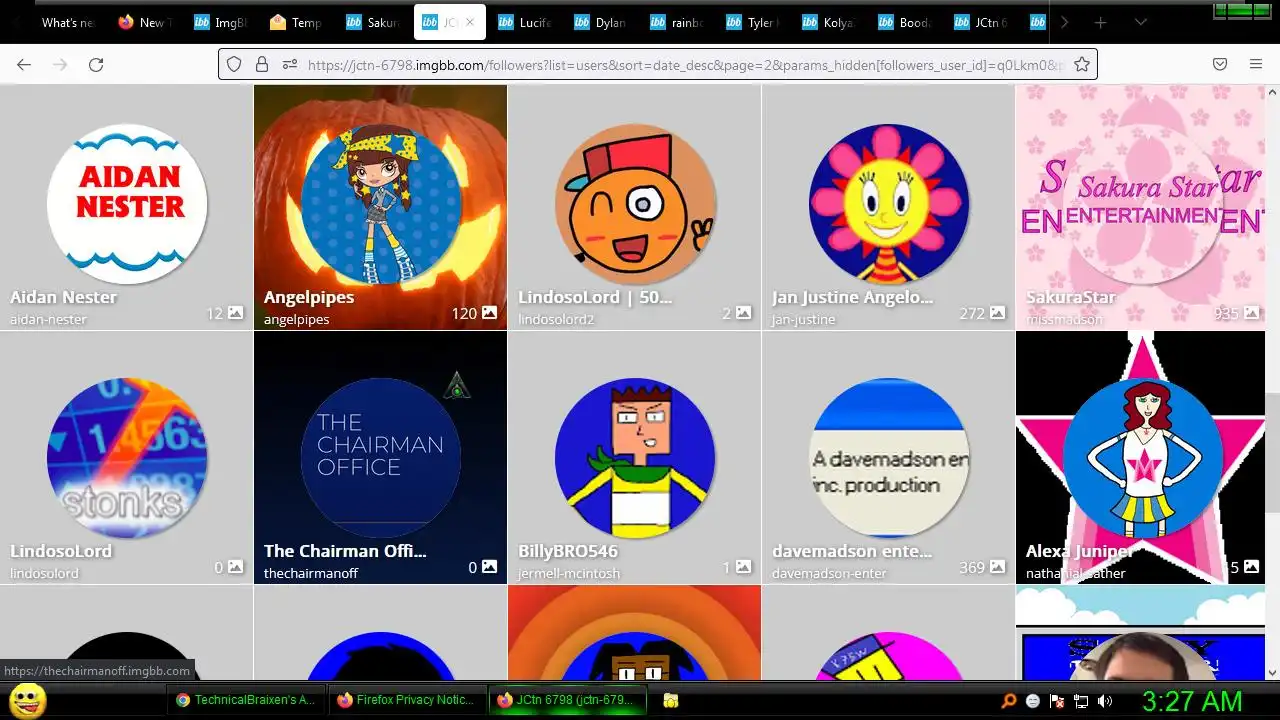Open BillyBRO546 cartoon avatar
Screen dimensions: 1280x720
click(635, 458)
